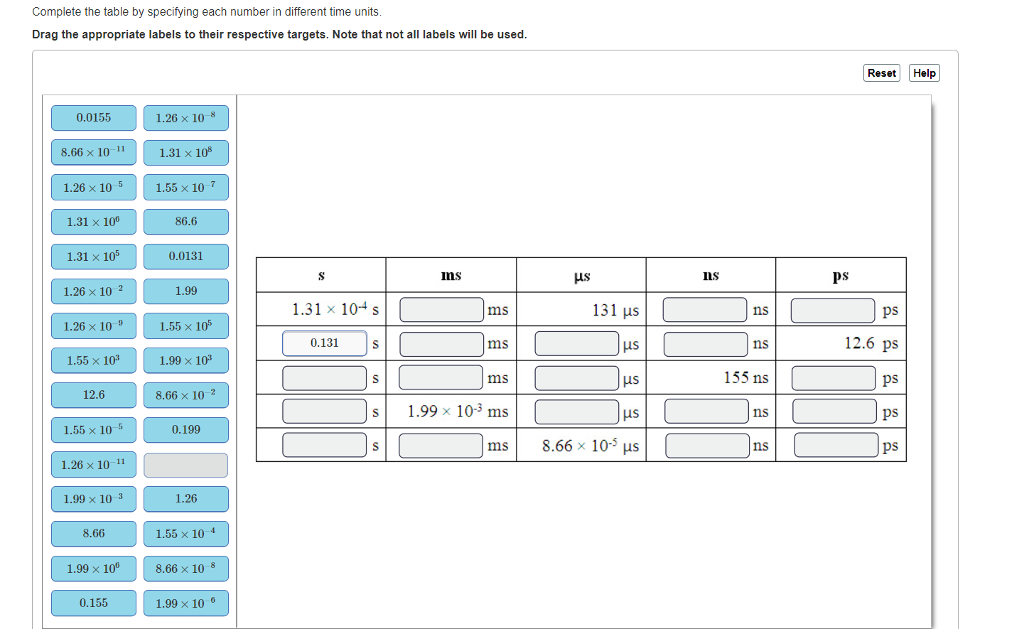Viewport: 1024px width, 629px height.
Task: Select the 0.199 label
Action: point(186,429)
